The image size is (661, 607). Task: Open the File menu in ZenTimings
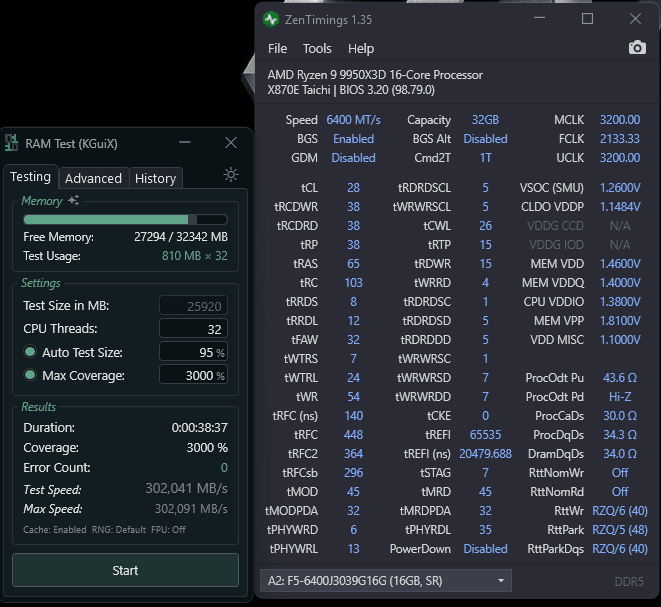pyautogui.click(x=277, y=48)
